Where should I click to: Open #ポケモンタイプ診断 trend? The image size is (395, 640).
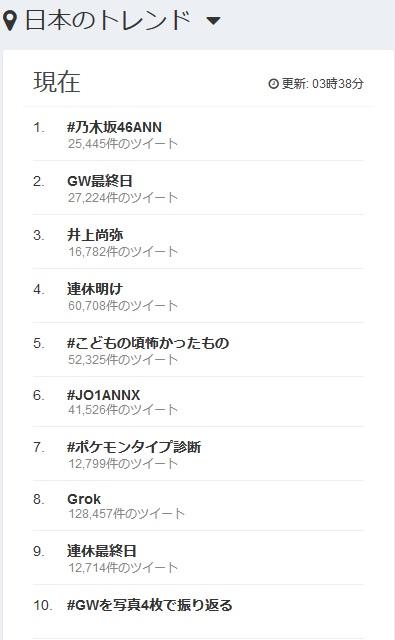point(134,447)
